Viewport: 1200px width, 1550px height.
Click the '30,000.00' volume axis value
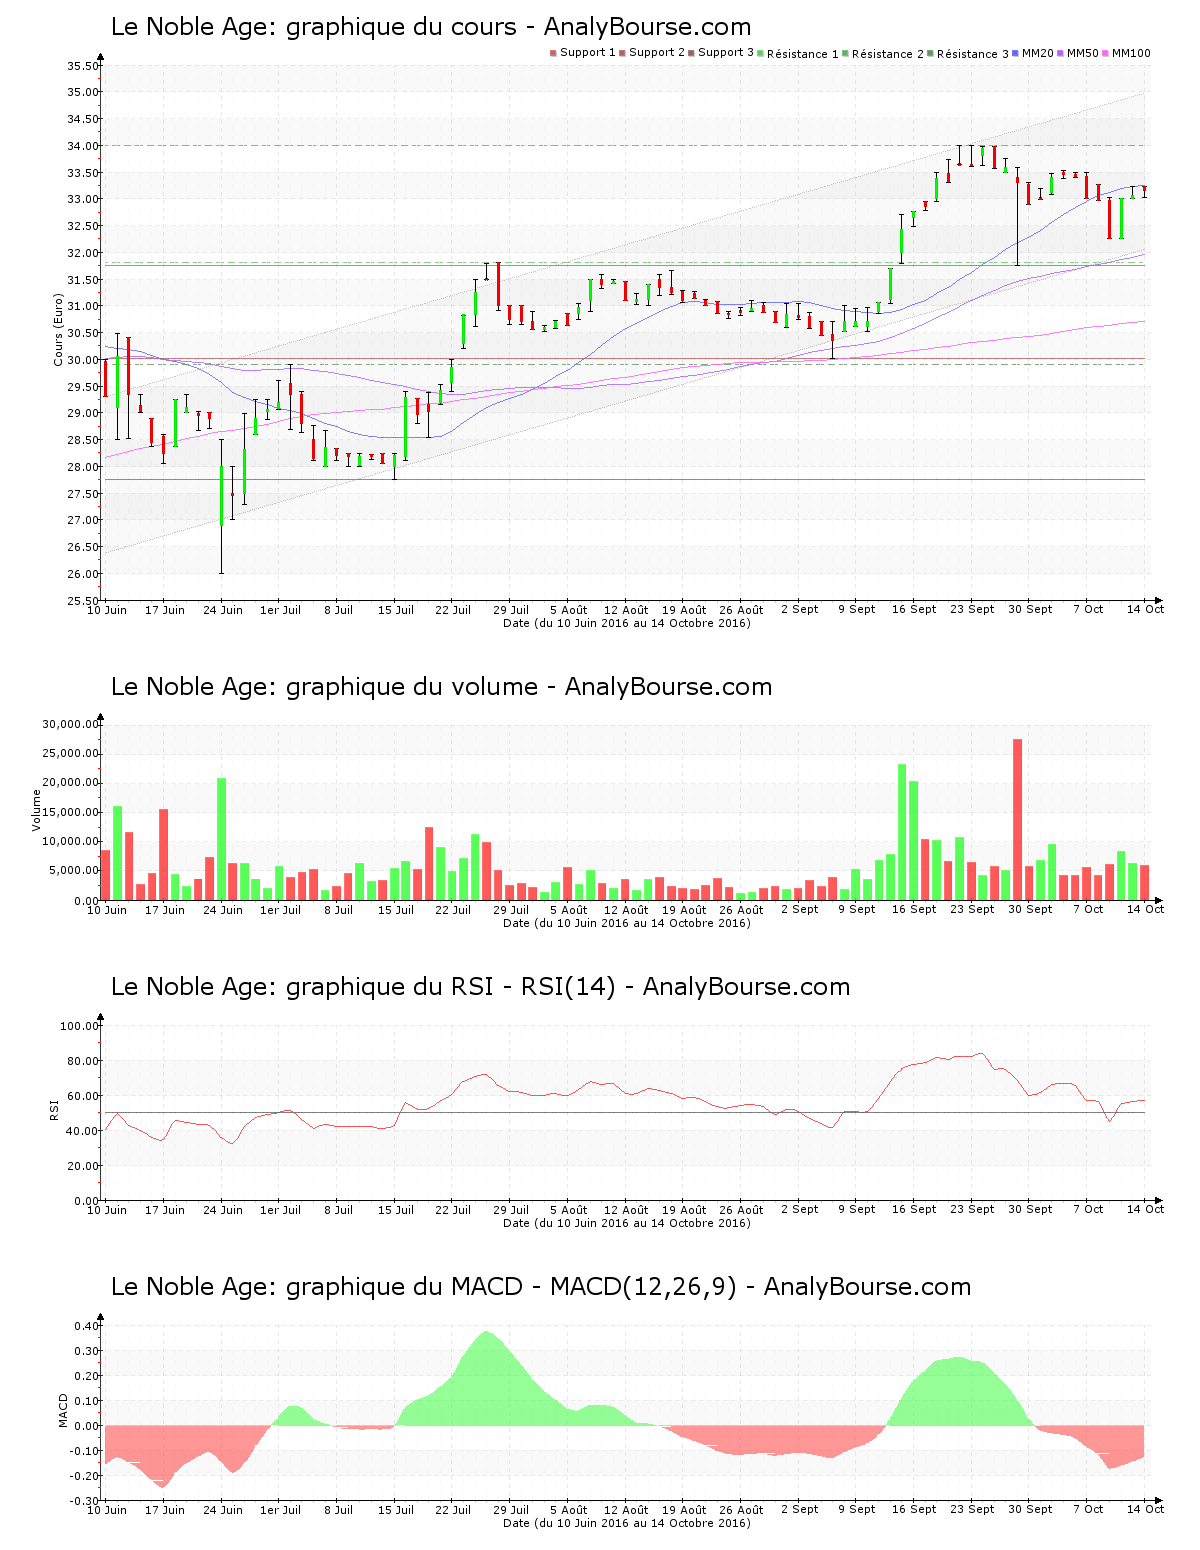pos(71,724)
